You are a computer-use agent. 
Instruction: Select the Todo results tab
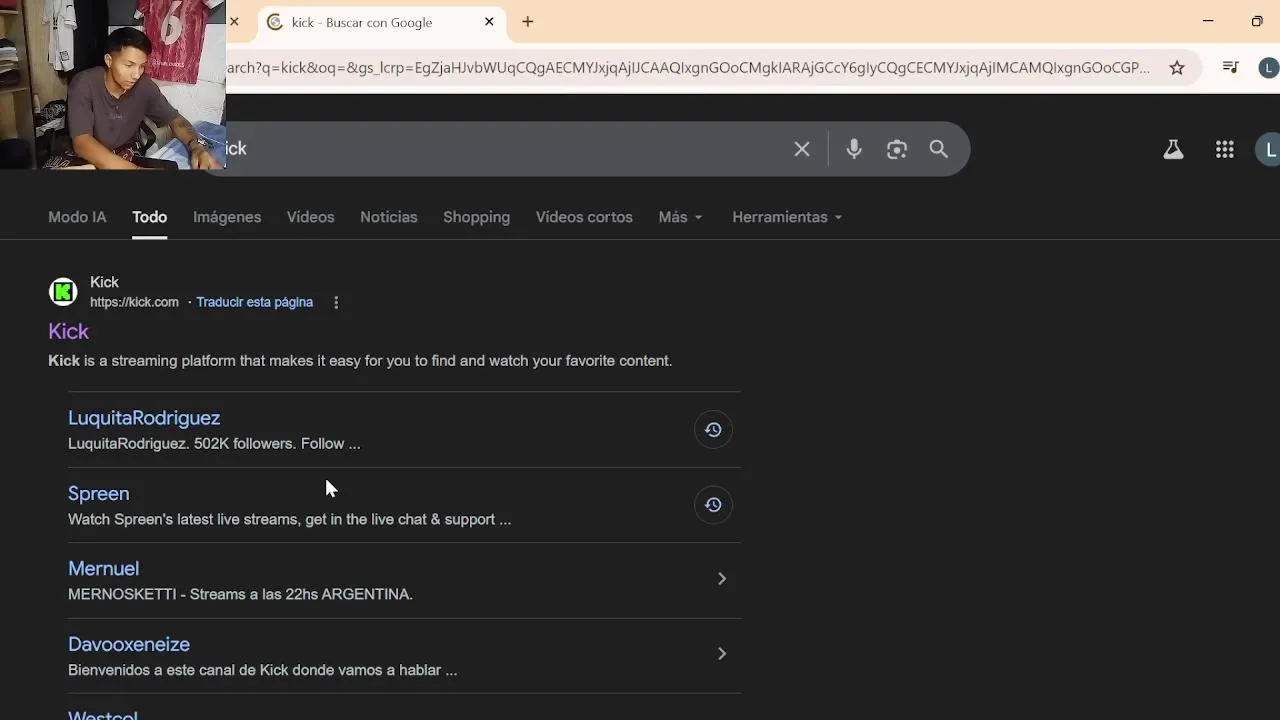[149, 217]
